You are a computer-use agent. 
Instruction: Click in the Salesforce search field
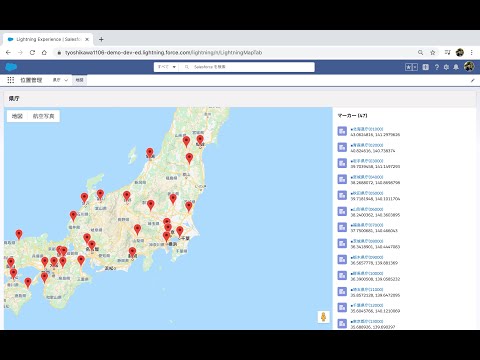point(248,67)
